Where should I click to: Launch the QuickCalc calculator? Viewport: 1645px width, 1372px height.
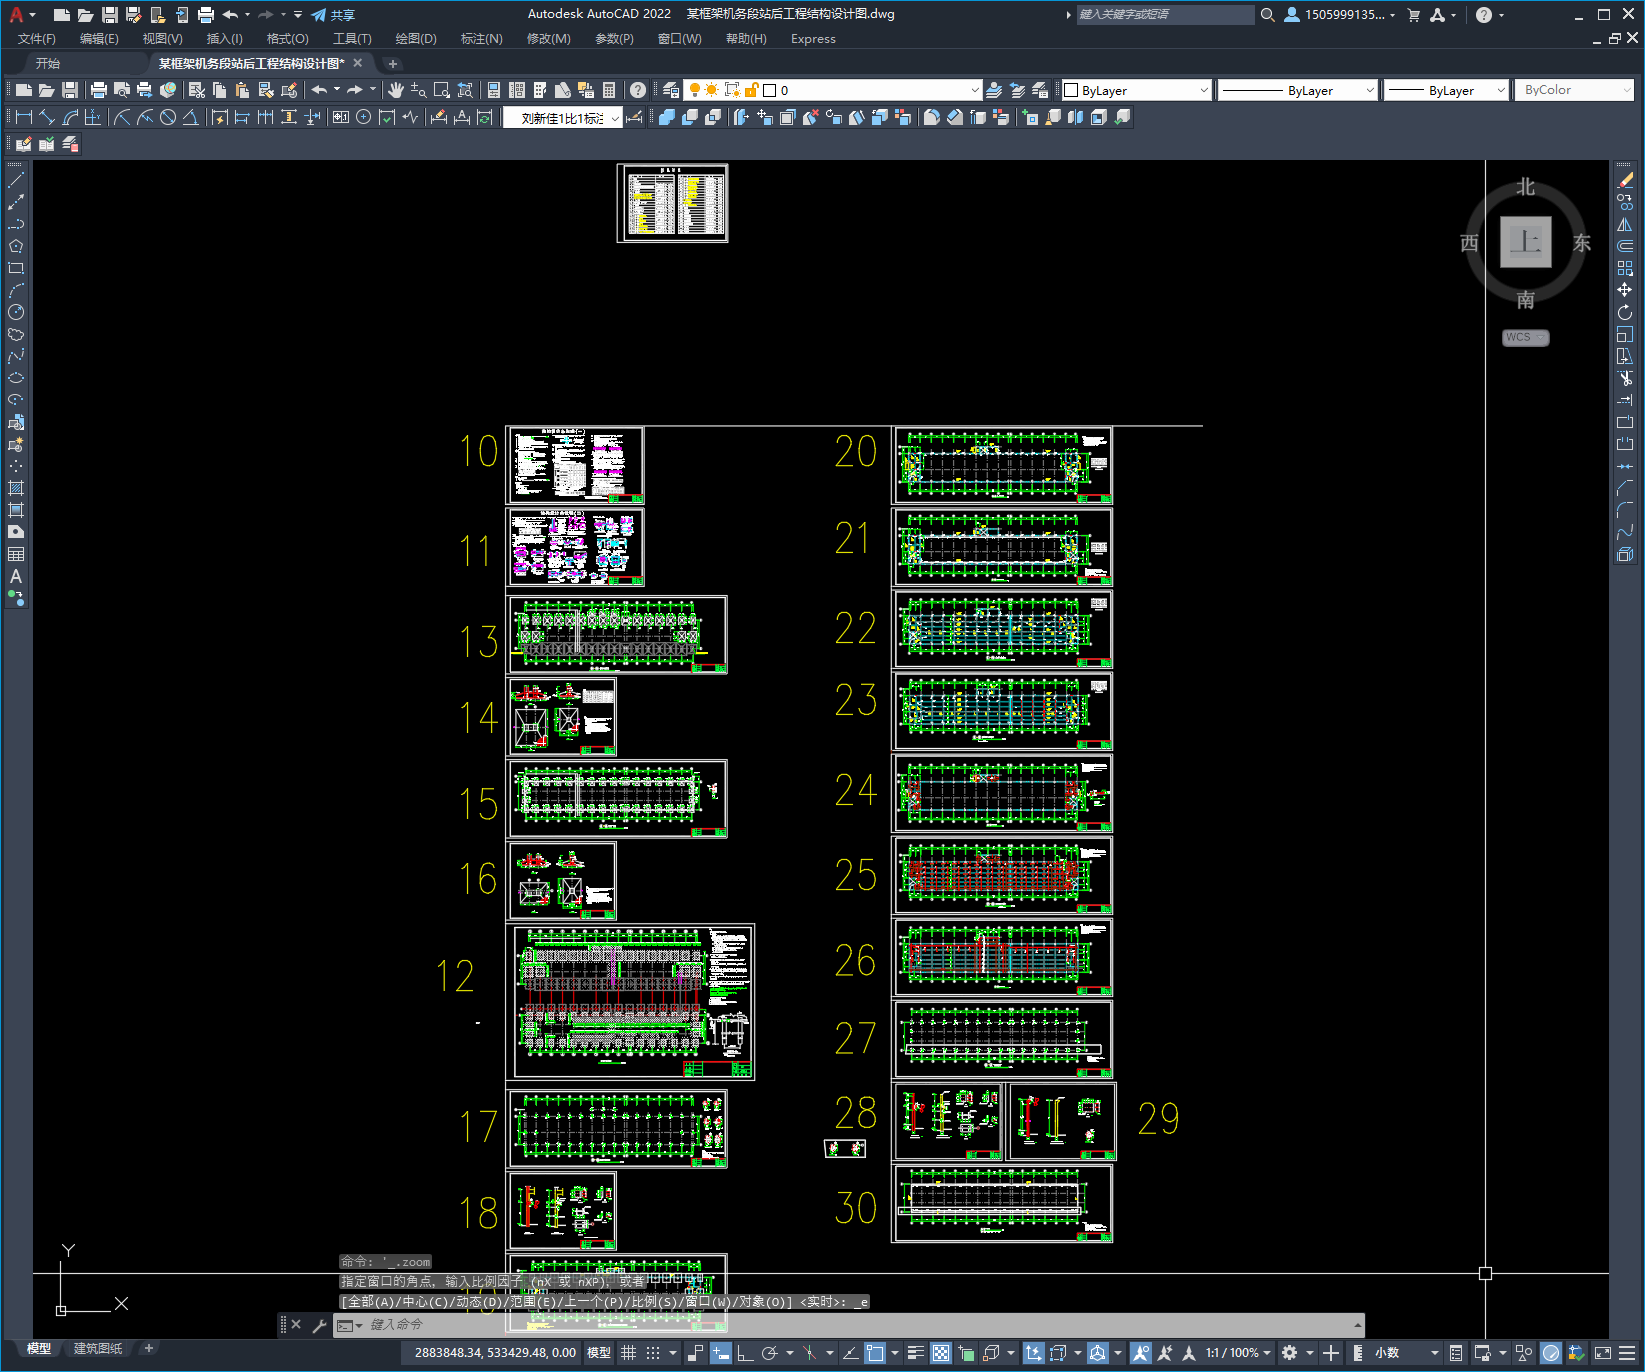point(609,90)
